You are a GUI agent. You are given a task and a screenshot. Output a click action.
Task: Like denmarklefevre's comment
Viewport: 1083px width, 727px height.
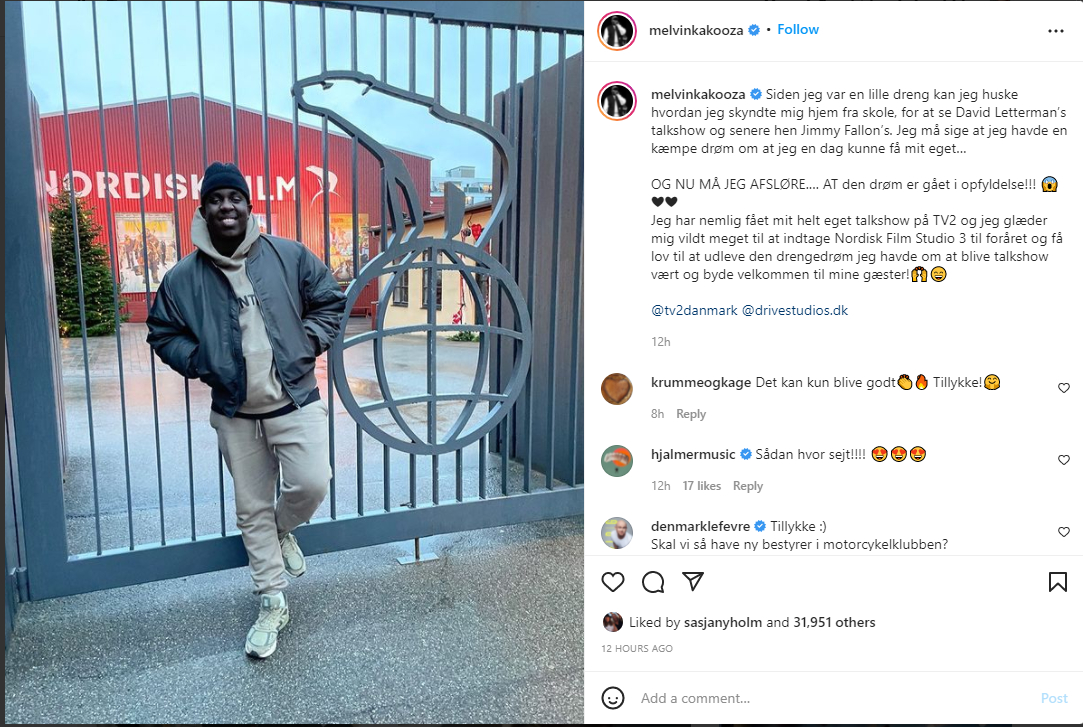pos(1064,532)
